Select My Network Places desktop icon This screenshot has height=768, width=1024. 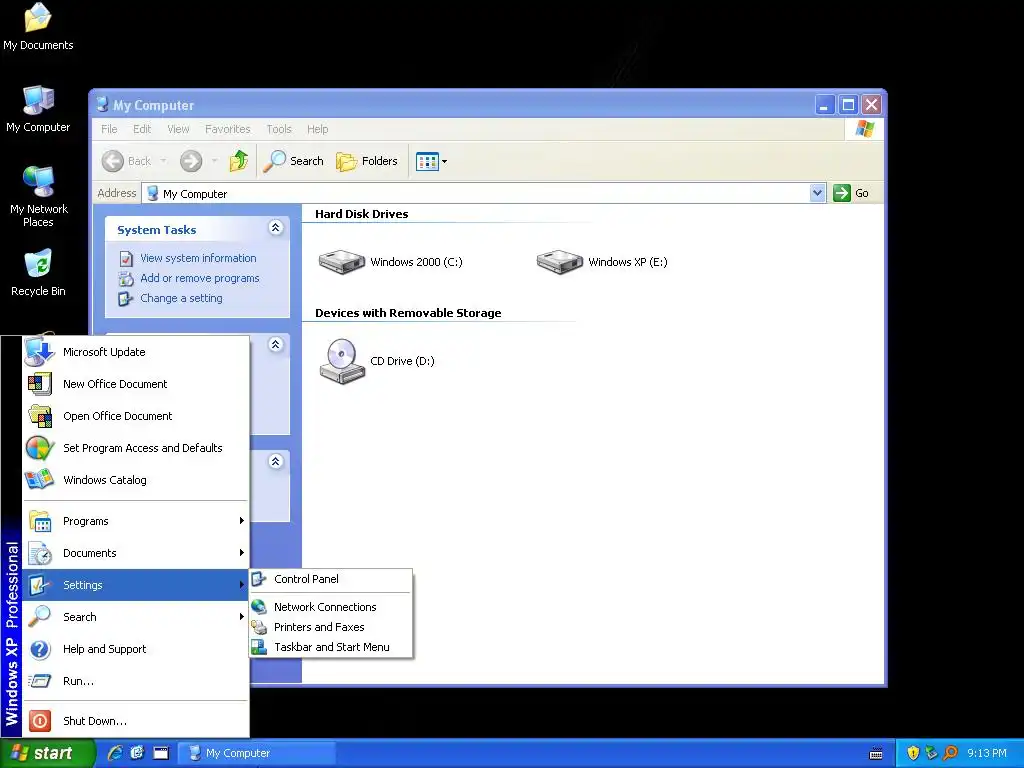click(39, 197)
